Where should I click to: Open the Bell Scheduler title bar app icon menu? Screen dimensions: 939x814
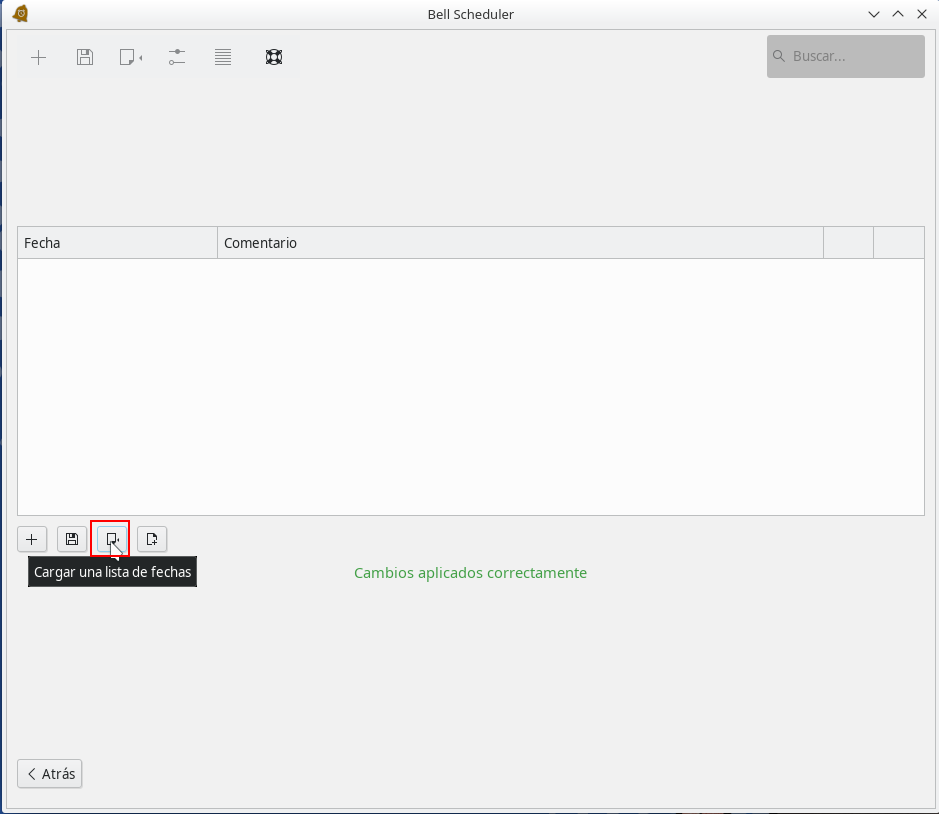[x=20, y=14]
